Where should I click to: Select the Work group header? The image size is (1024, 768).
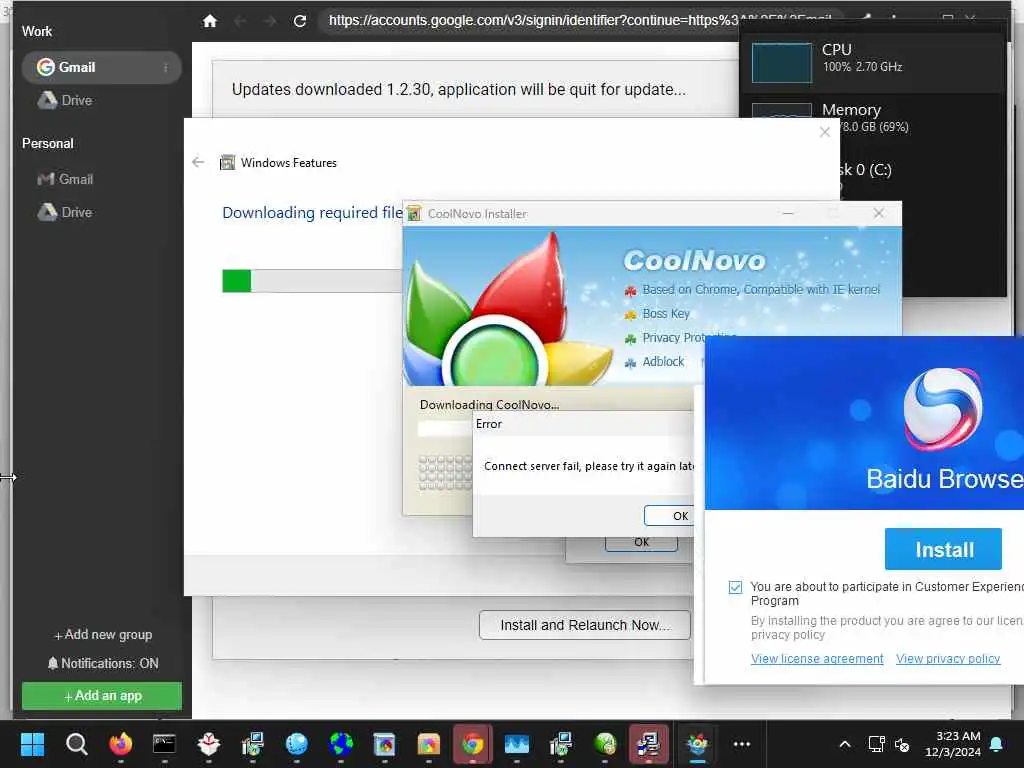pyautogui.click(x=37, y=31)
